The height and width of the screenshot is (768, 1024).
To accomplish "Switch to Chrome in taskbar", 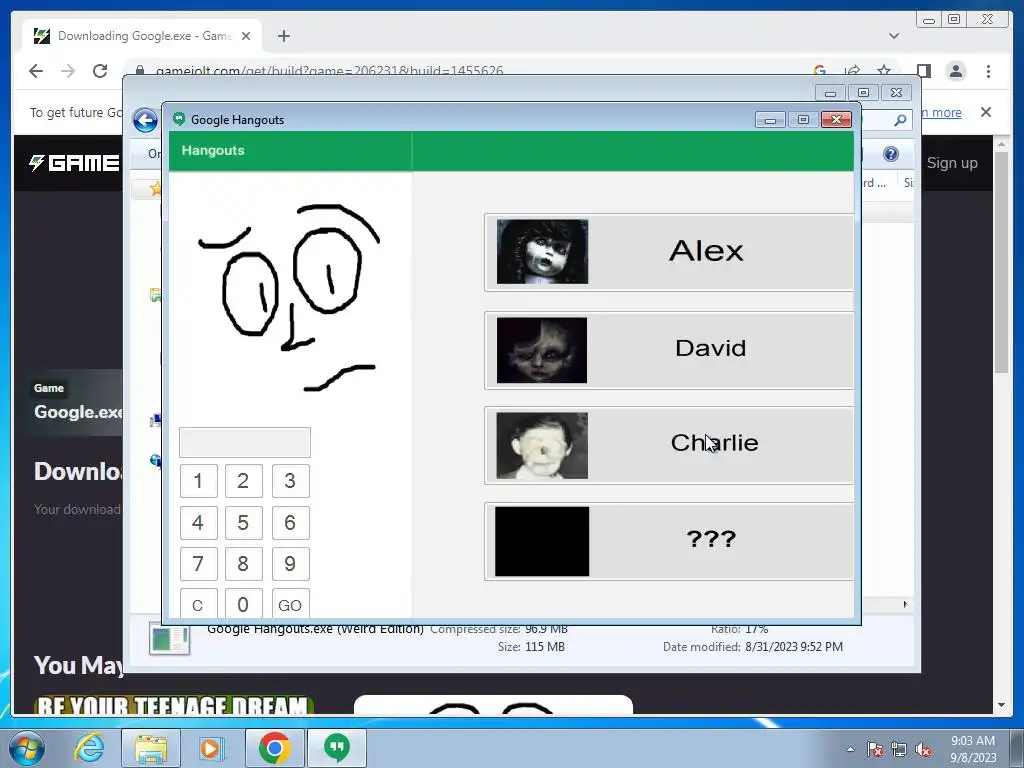I will 275,748.
